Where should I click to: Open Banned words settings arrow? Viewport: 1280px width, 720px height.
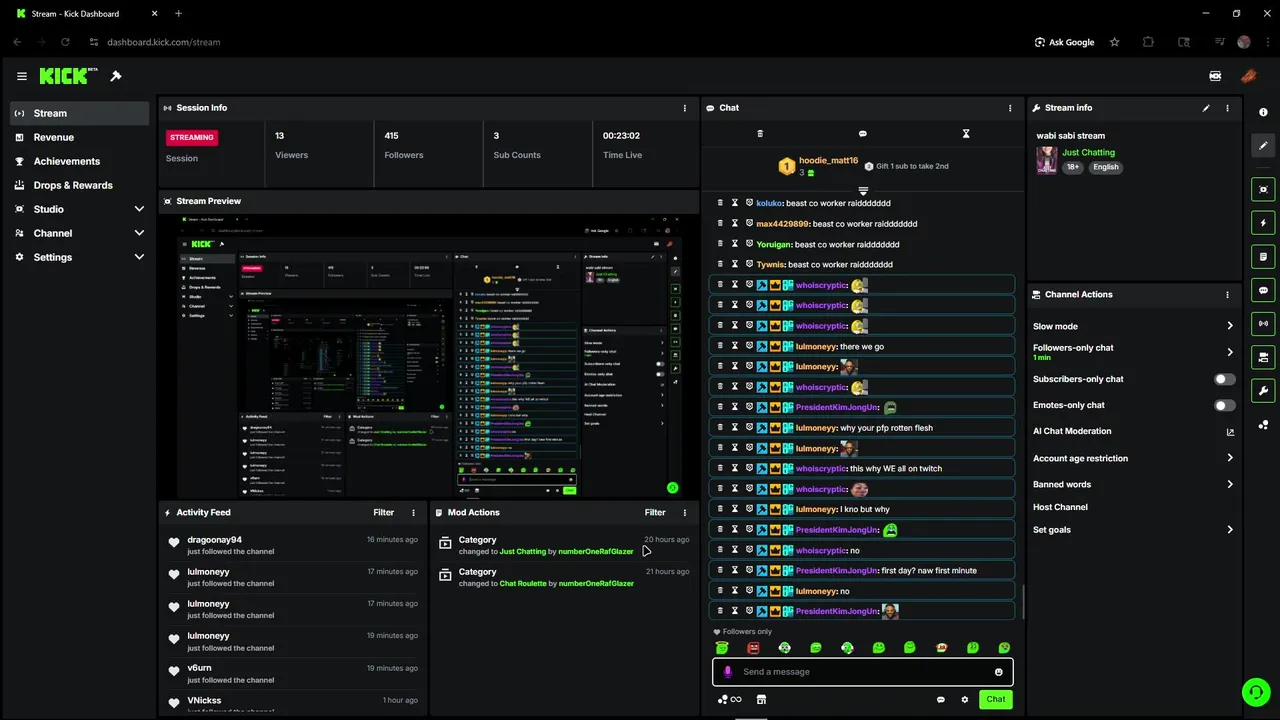pos(1230,484)
